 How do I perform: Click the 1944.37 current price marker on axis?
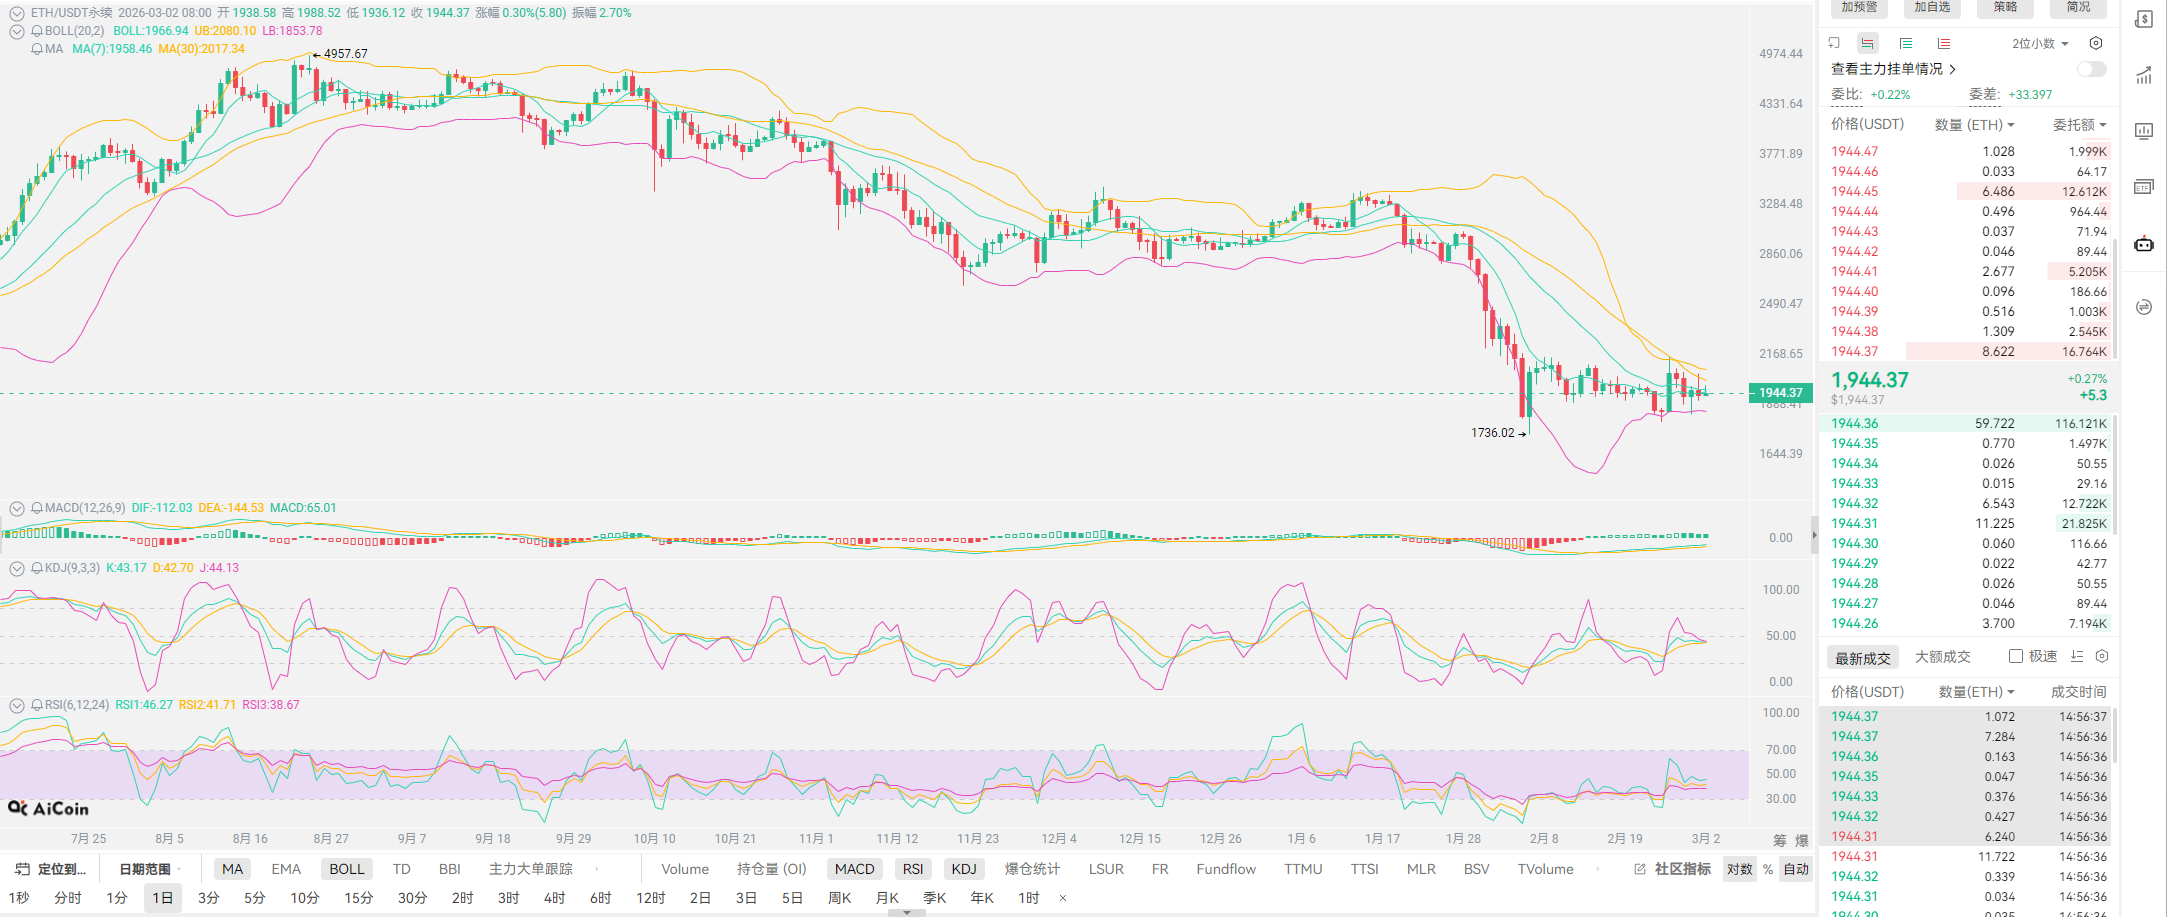1781,393
